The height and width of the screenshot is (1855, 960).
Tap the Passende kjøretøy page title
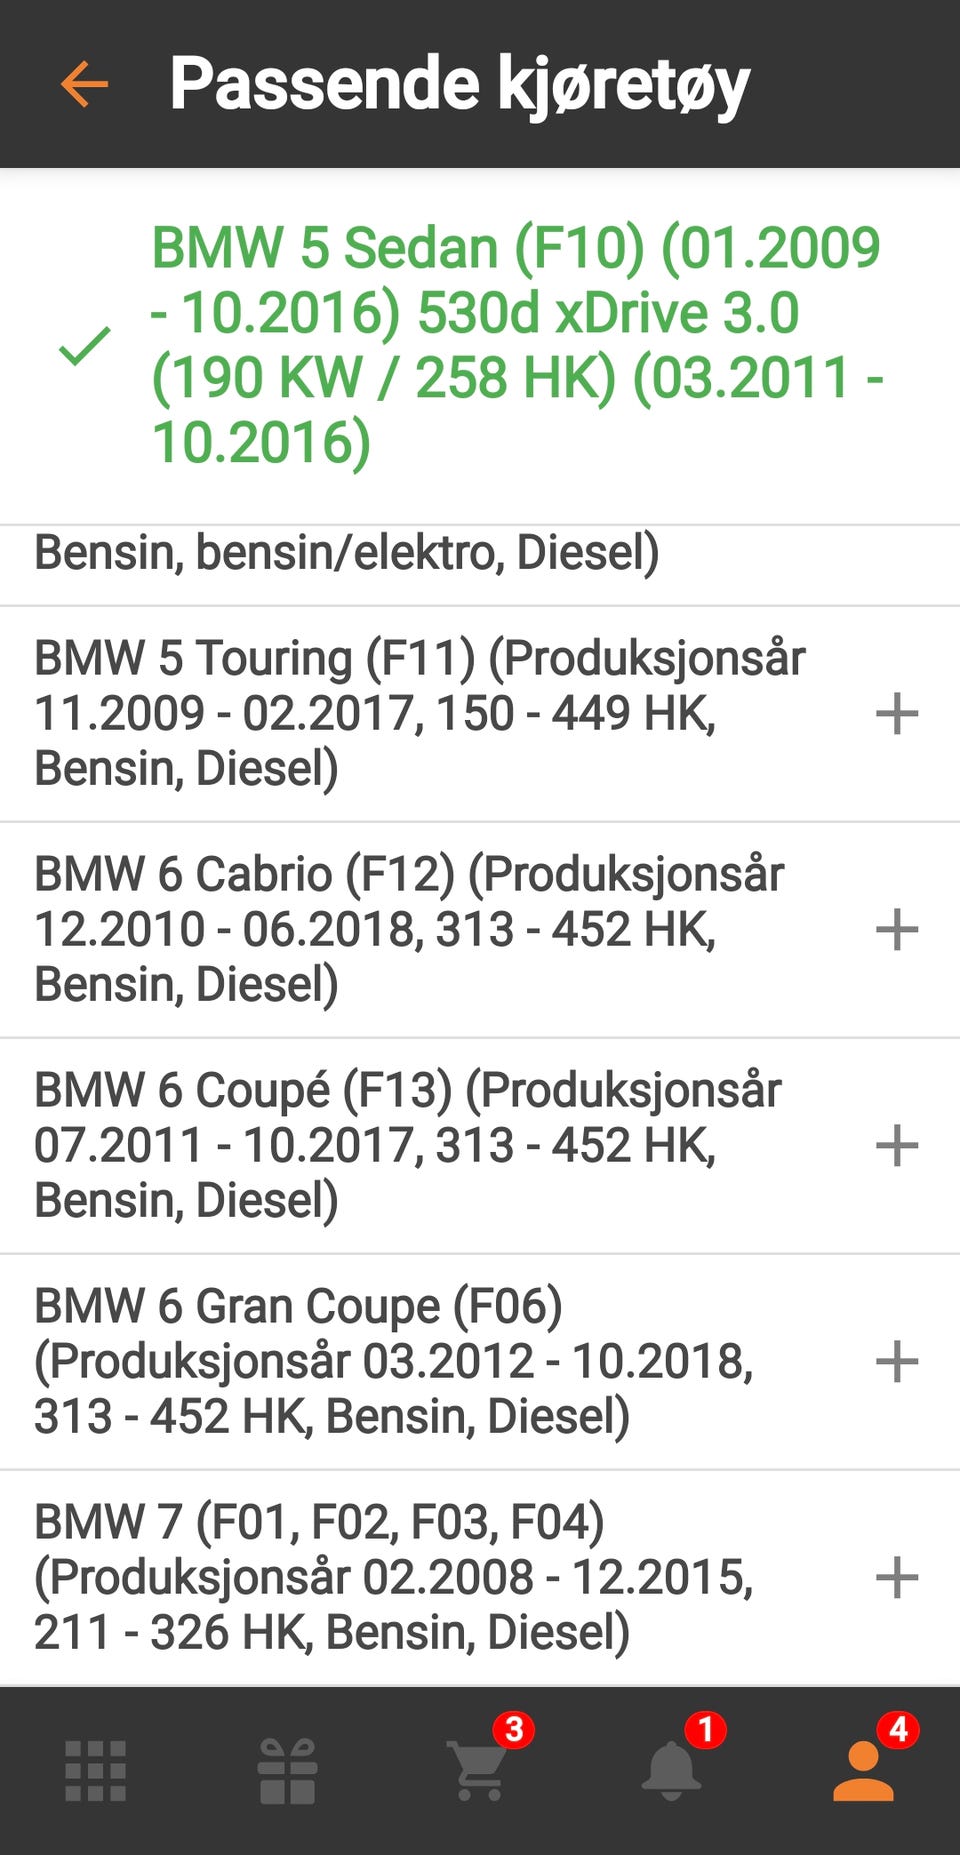point(459,84)
